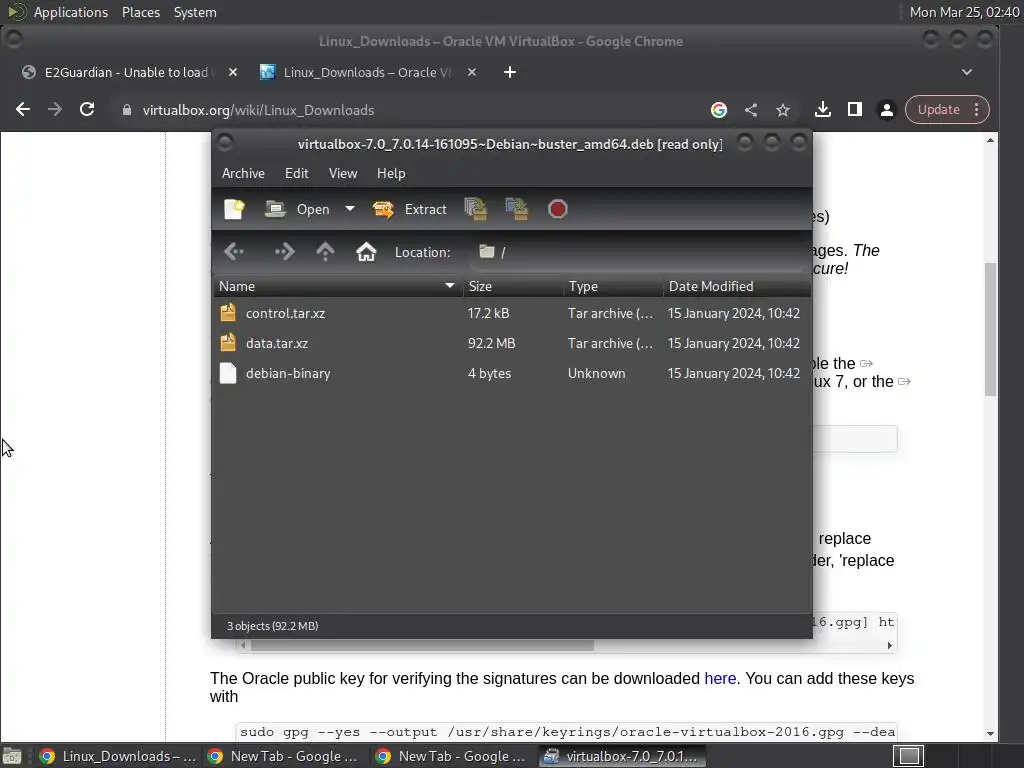Click the control.tar.xz archive file icon
The image size is (1024, 768).
pos(228,313)
